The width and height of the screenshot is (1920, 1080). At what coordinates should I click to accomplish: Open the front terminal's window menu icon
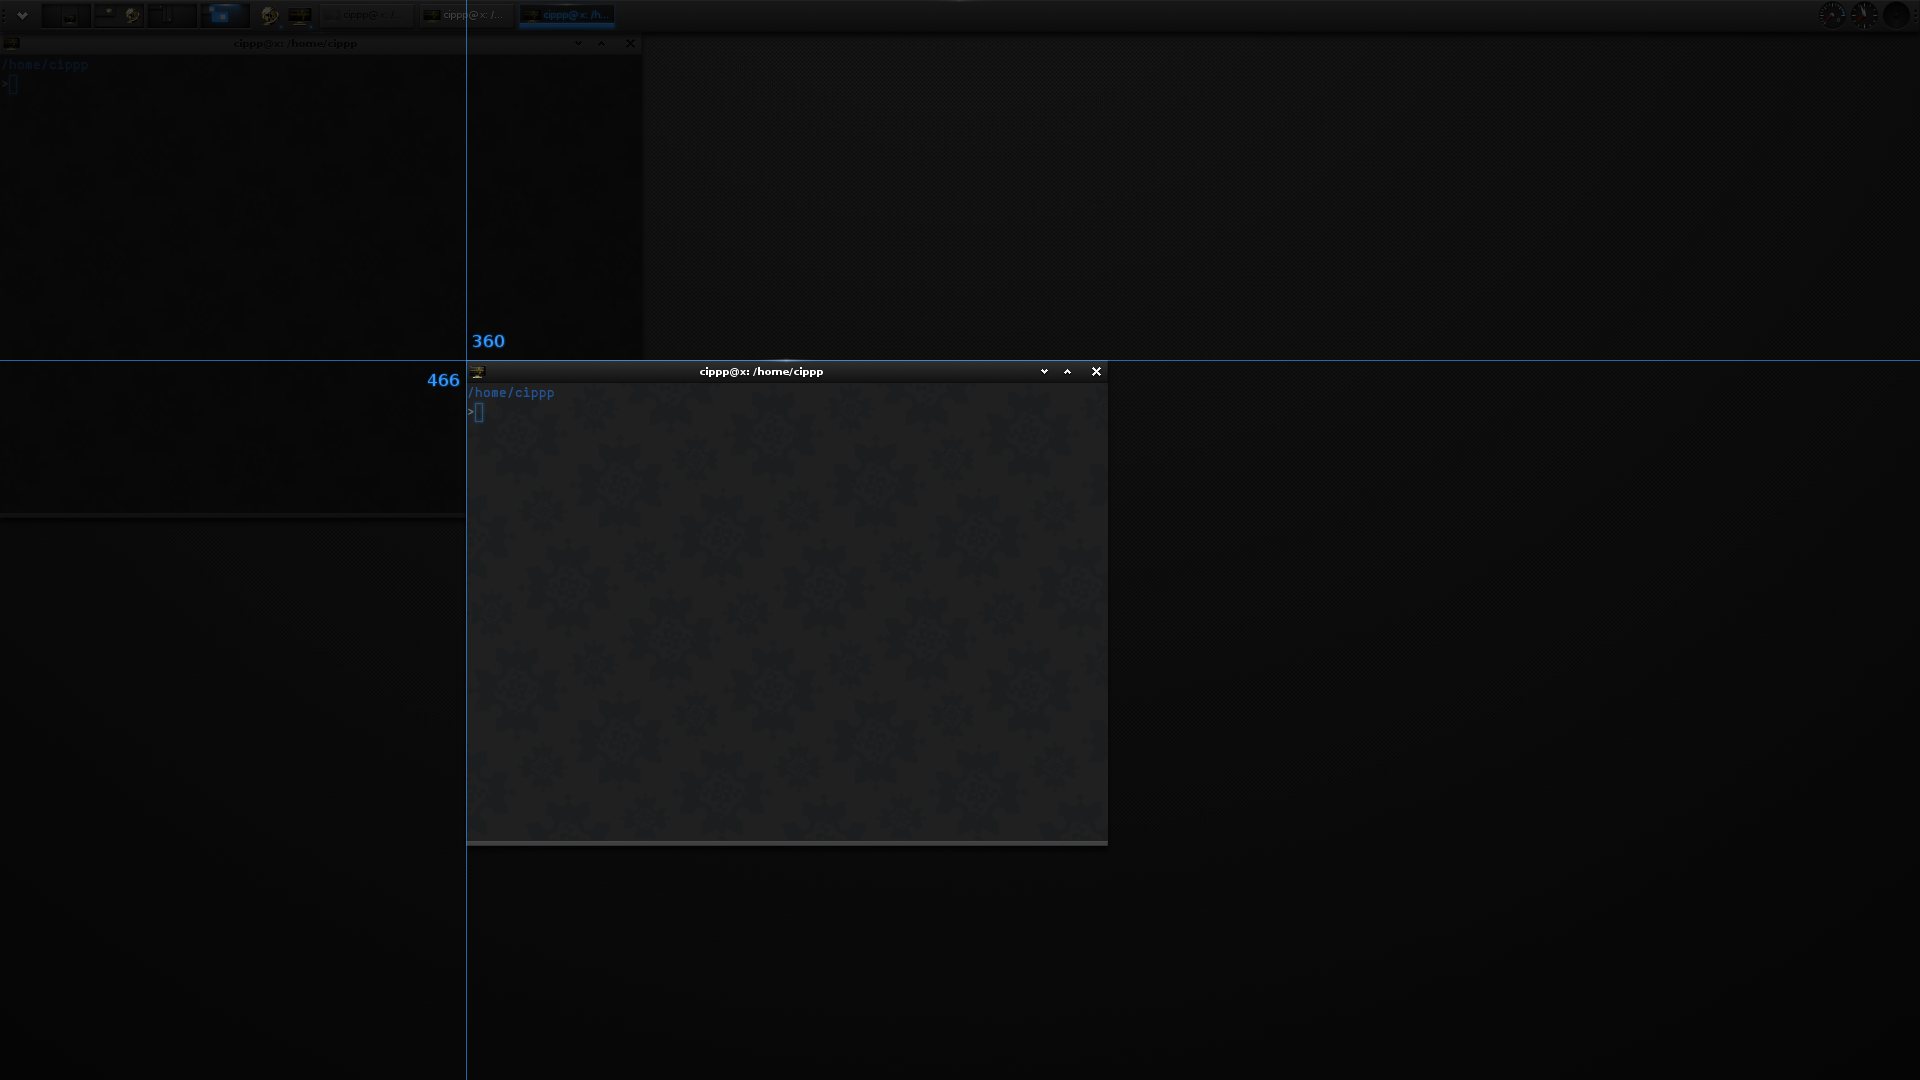pyautogui.click(x=478, y=371)
